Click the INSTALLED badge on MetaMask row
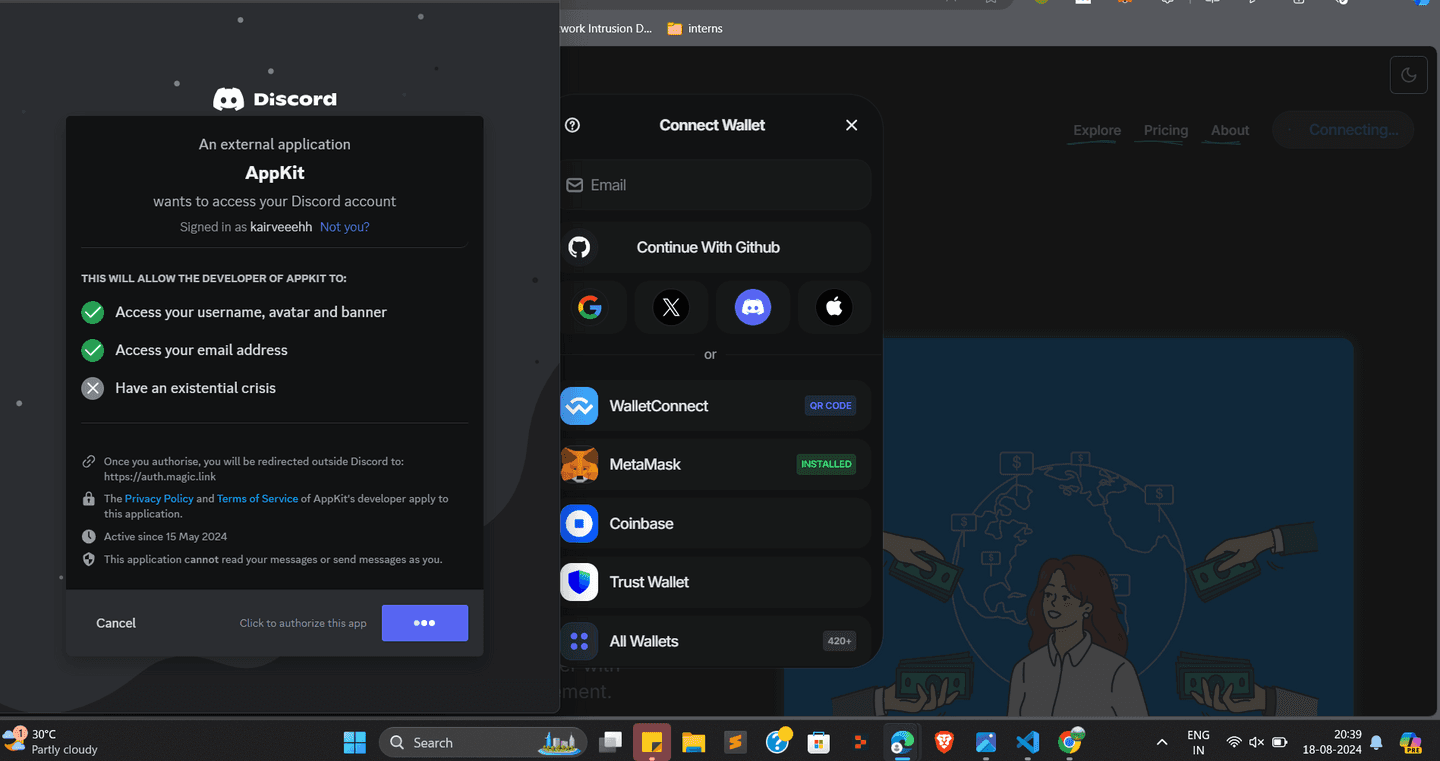 coord(826,464)
